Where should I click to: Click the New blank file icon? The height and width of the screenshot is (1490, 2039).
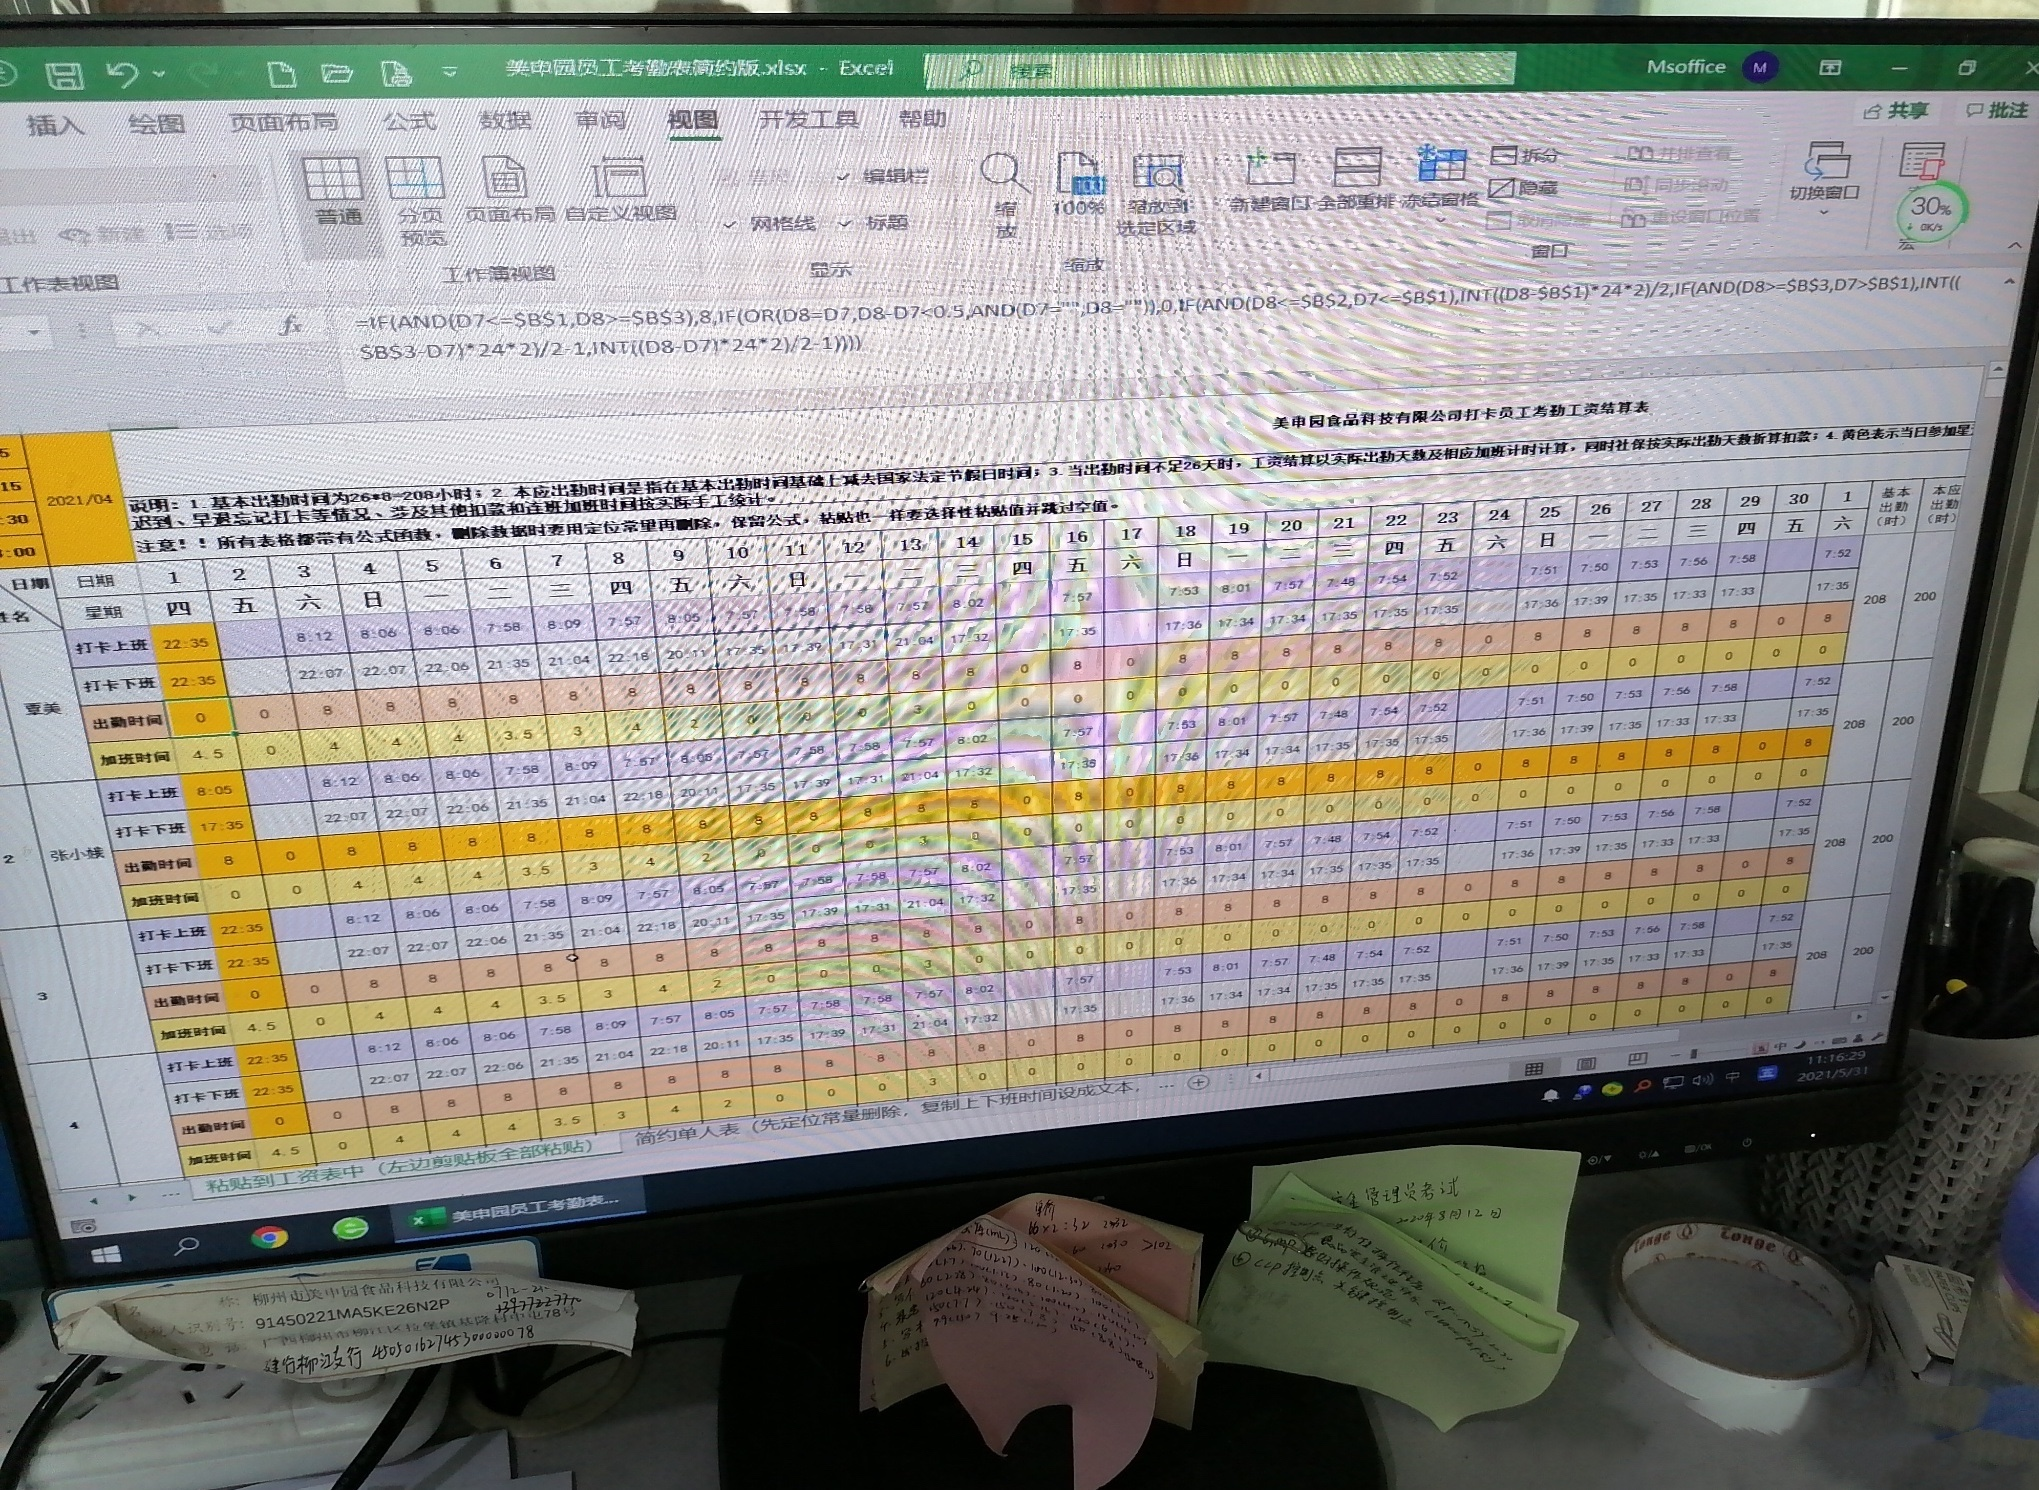[x=283, y=73]
